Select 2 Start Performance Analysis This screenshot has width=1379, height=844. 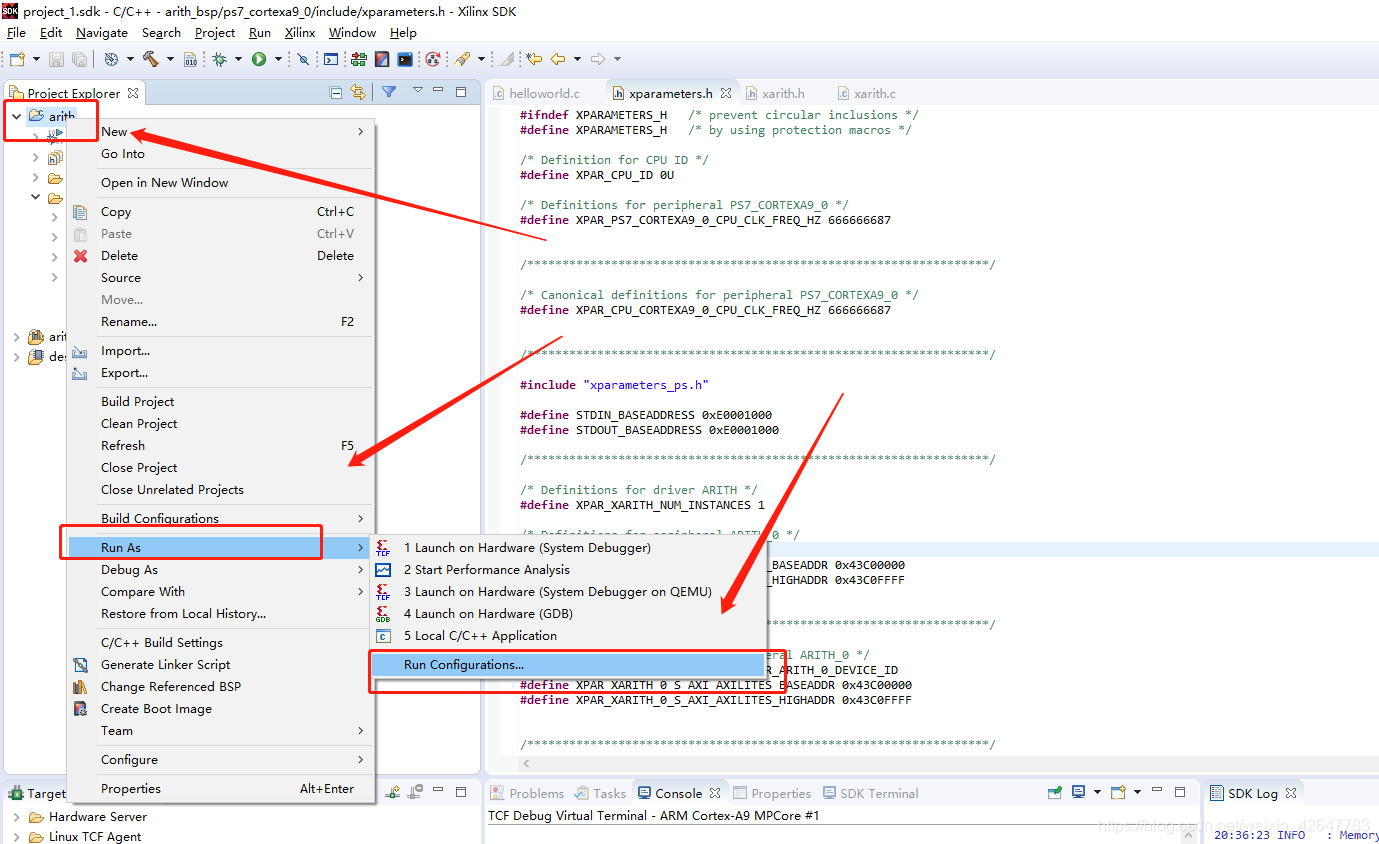coord(569,570)
